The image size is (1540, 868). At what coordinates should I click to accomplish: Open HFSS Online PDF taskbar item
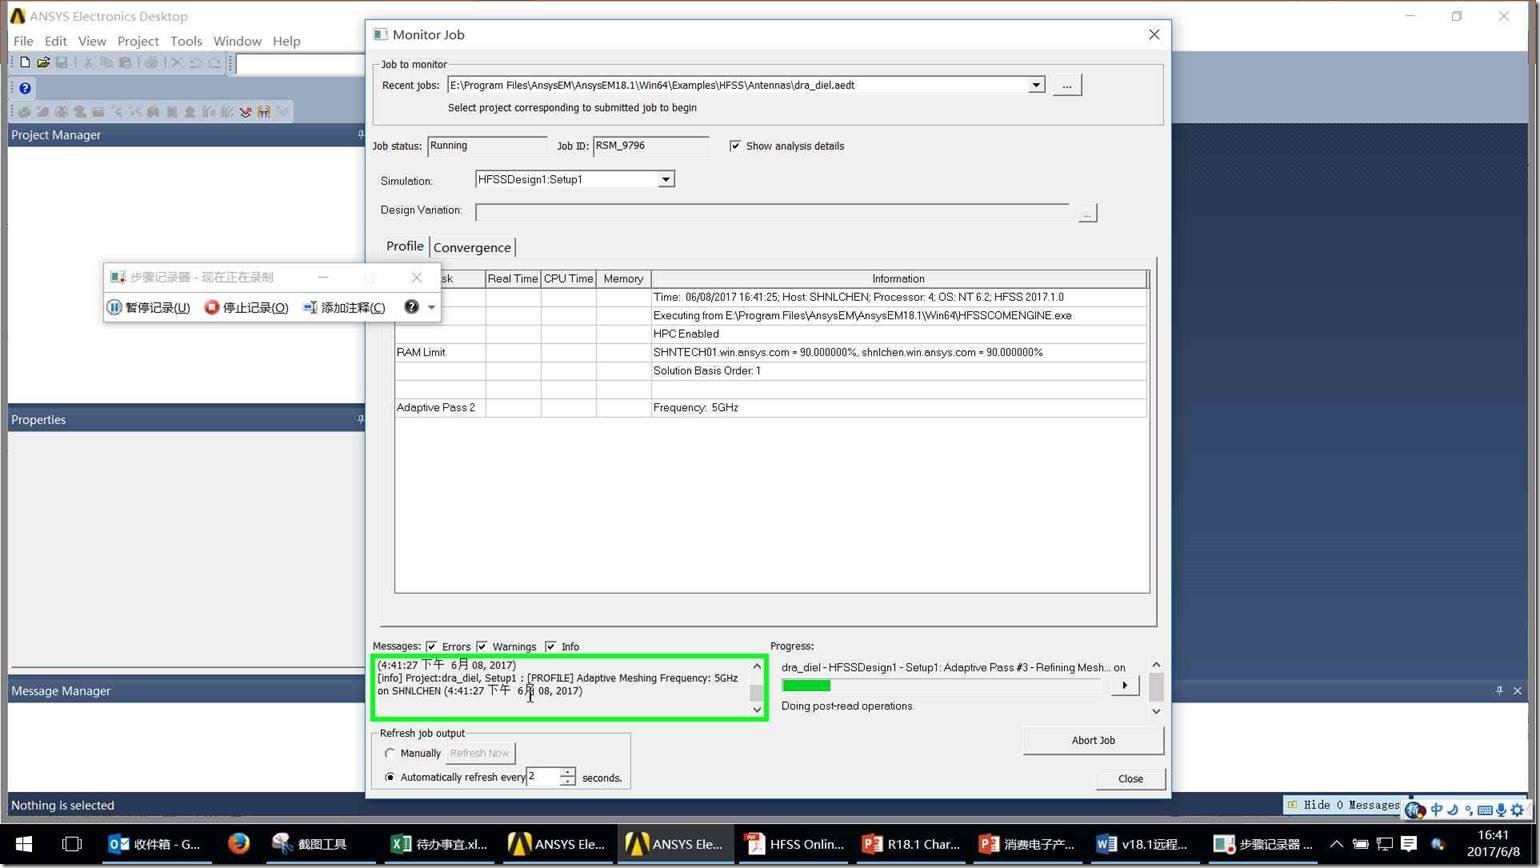point(793,844)
